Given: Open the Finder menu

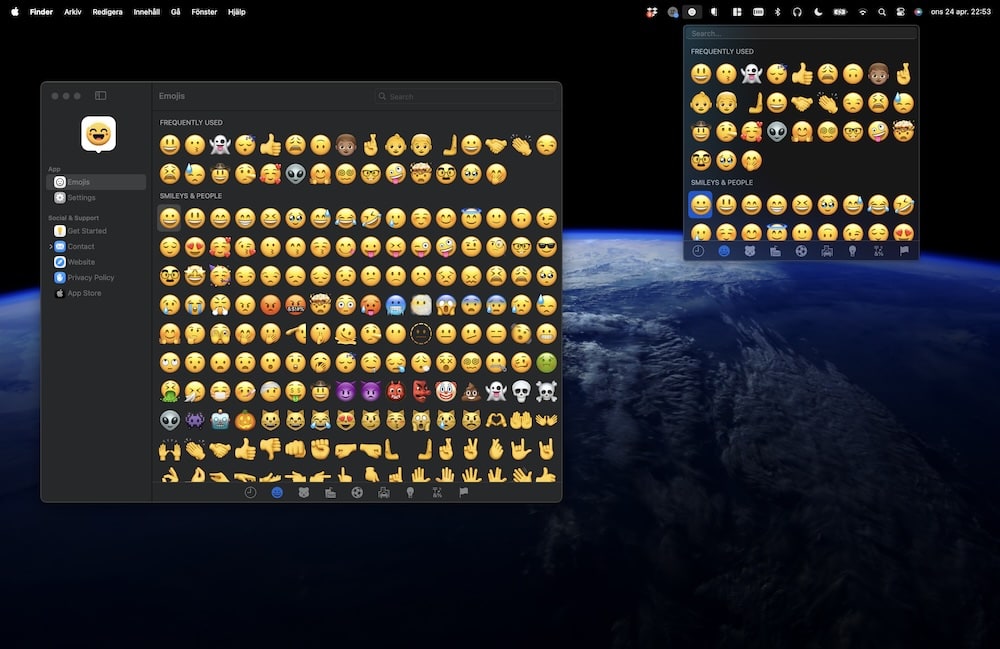Looking at the screenshot, I should (41, 11).
